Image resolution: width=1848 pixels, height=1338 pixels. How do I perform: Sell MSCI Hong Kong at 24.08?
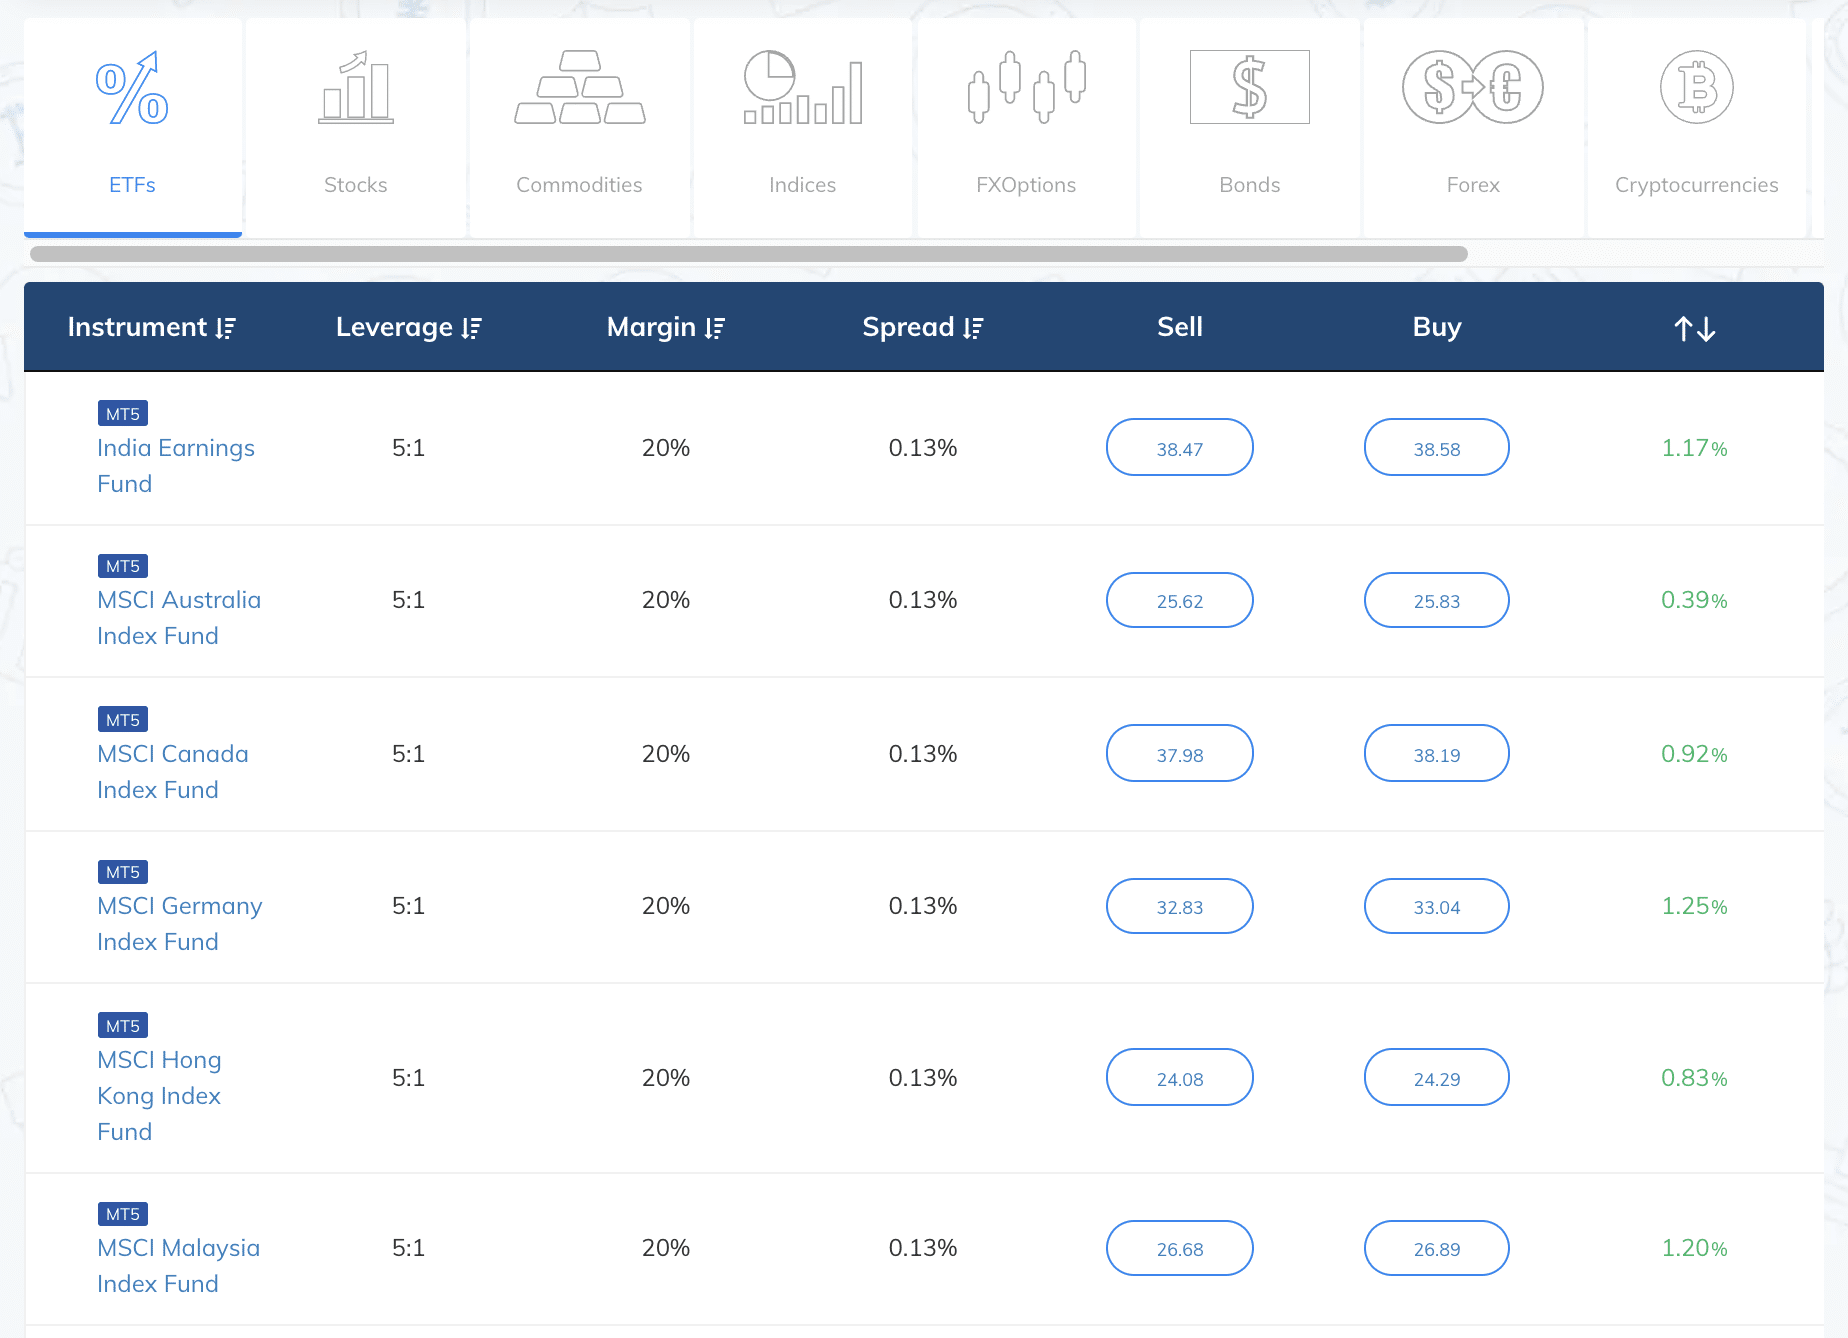point(1180,1078)
